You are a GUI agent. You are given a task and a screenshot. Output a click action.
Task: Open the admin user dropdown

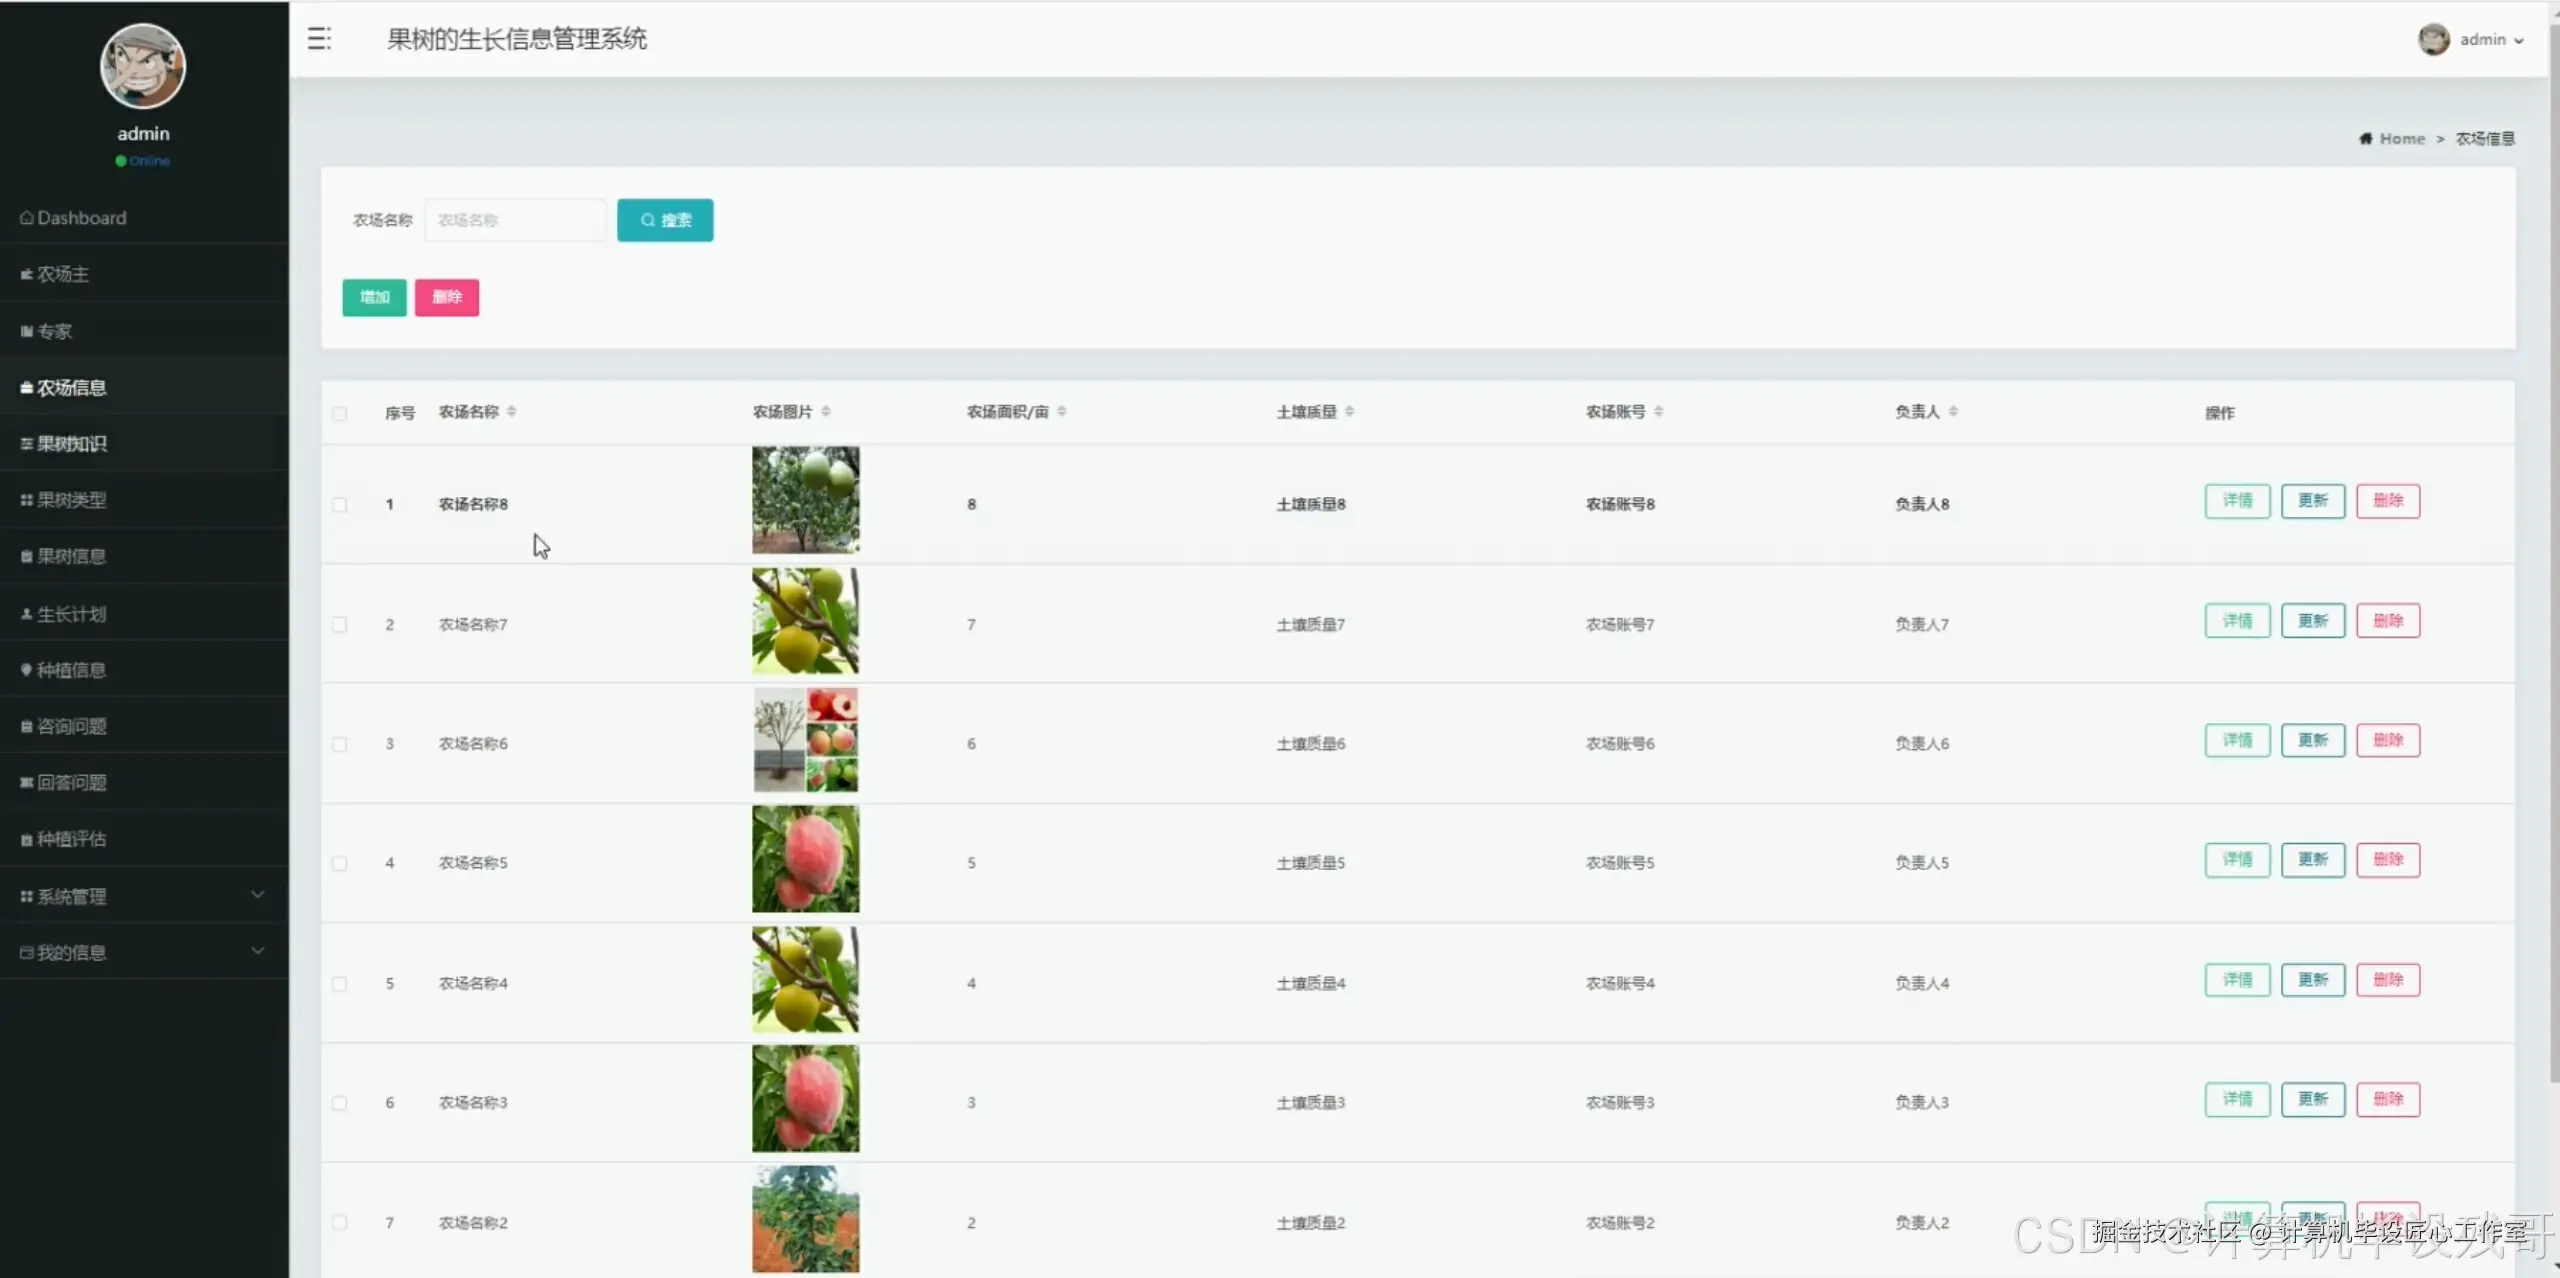tap(2491, 40)
